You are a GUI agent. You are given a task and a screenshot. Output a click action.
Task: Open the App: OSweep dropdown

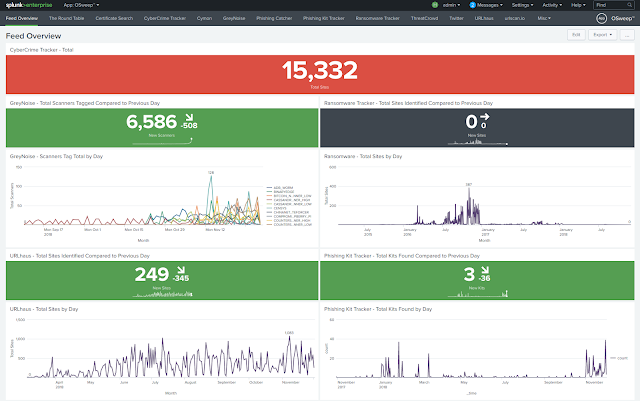[x=81, y=5]
